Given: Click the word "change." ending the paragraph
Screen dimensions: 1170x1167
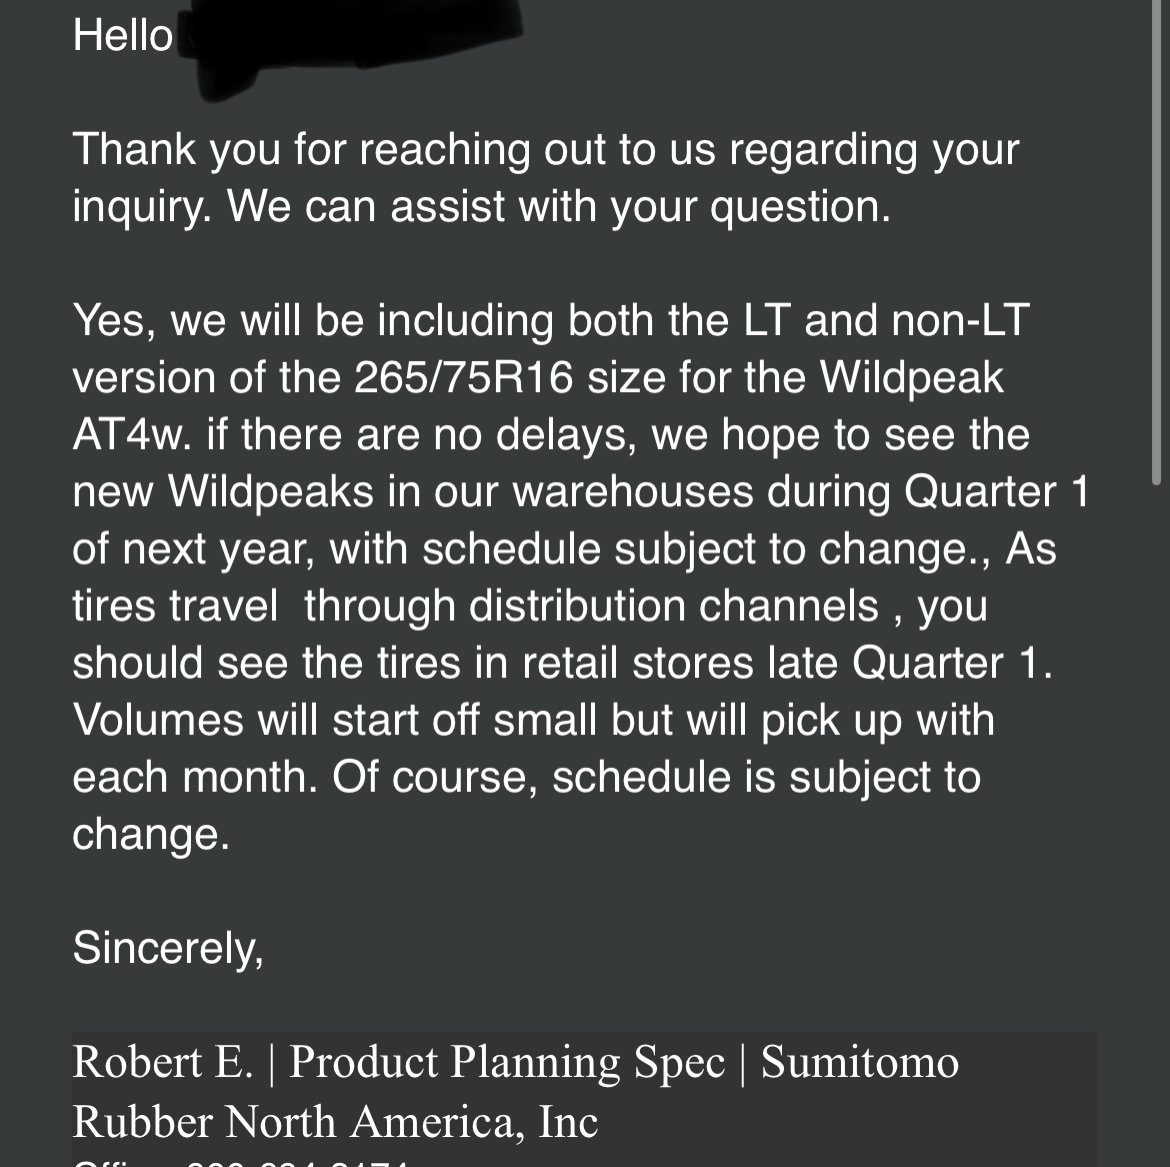Looking at the screenshot, I should [x=151, y=834].
